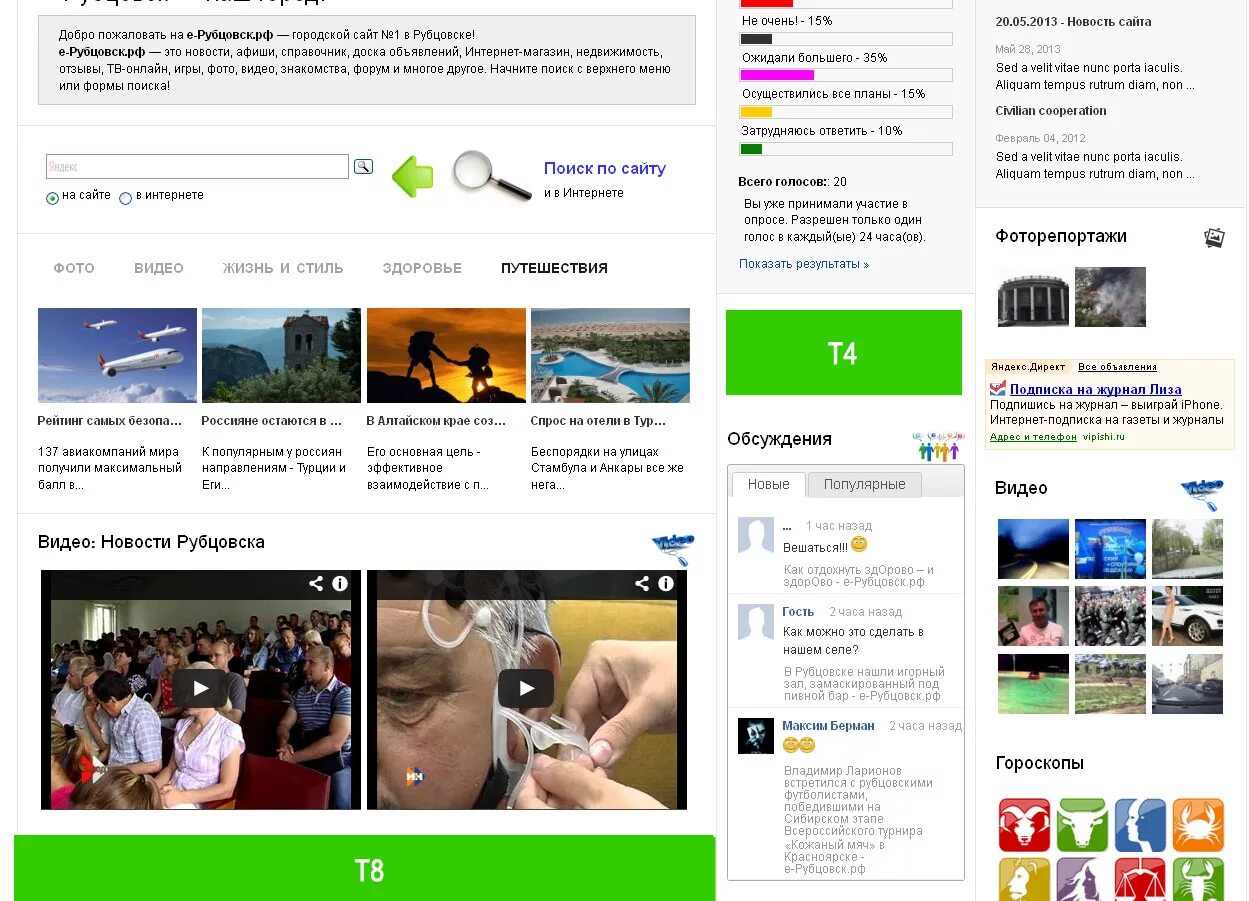1249x901 pixels.
Task: Click the share icon on the first news video
Action: click(318, 583)
